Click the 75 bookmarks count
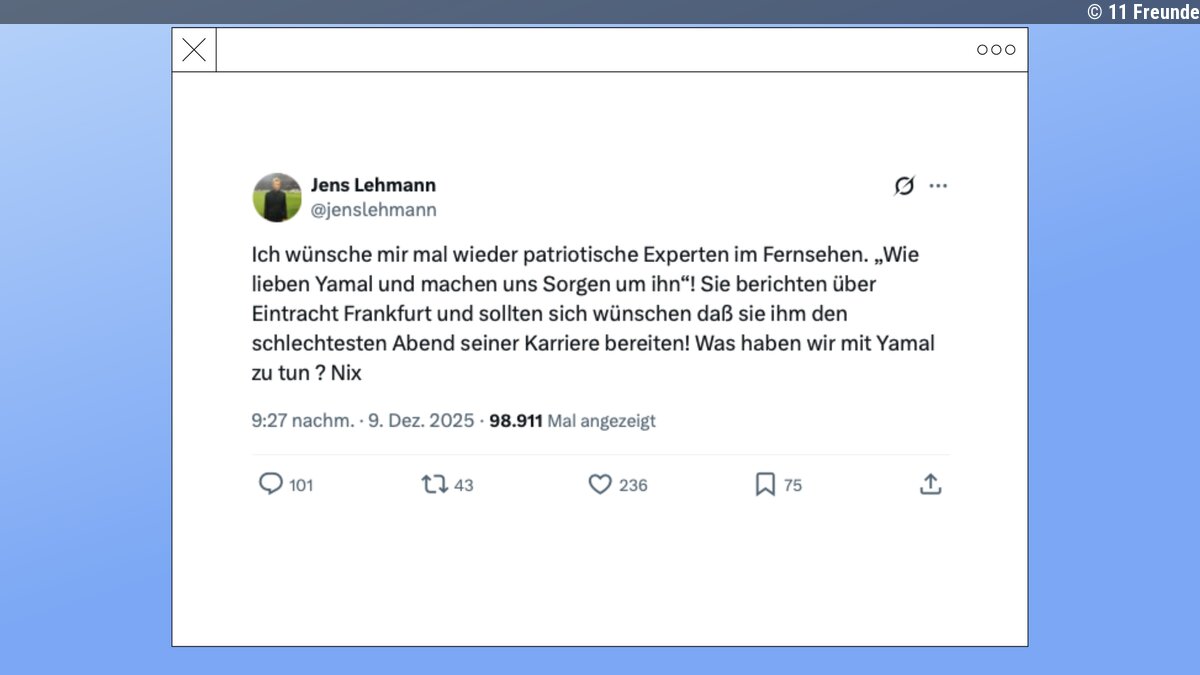 coord(792,485)
